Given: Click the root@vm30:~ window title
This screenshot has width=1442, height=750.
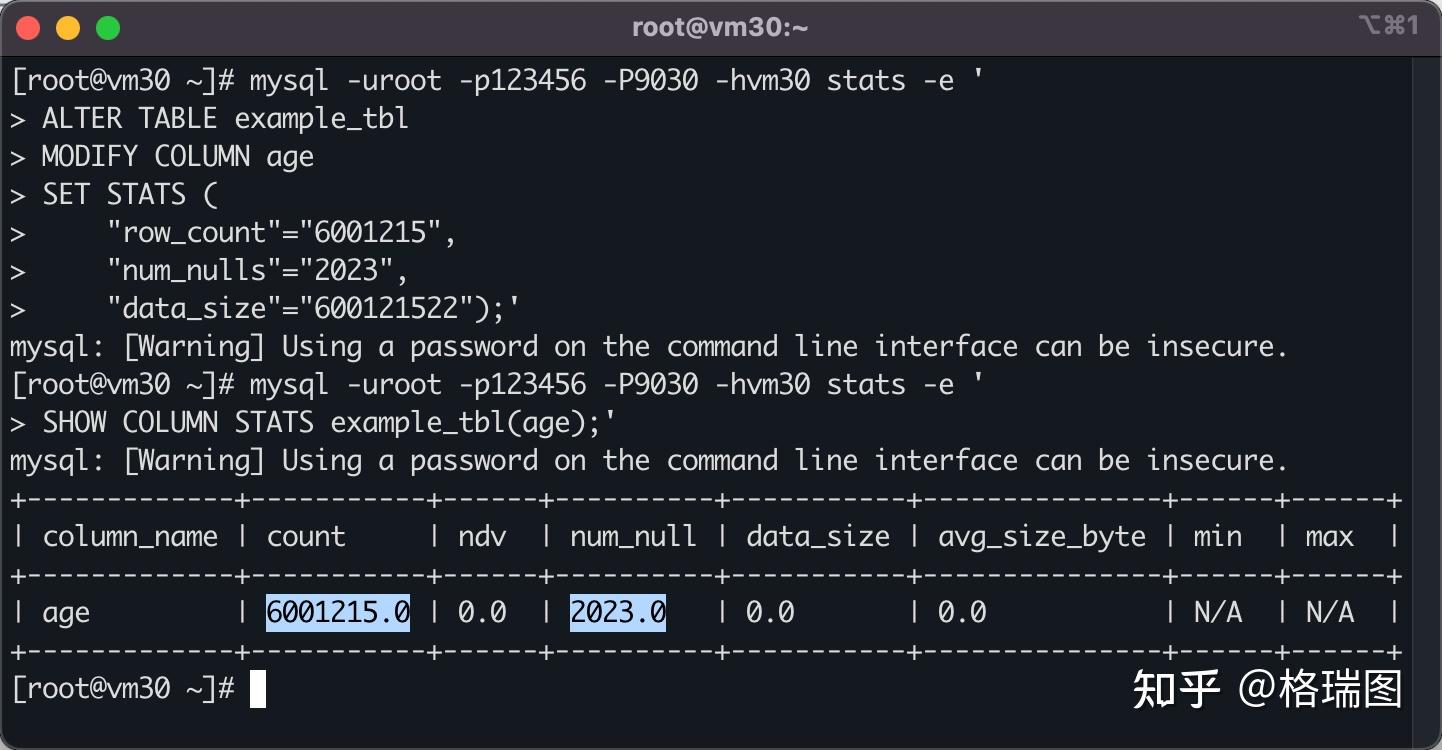Looking at the screenshot, I should coord(720,28).
